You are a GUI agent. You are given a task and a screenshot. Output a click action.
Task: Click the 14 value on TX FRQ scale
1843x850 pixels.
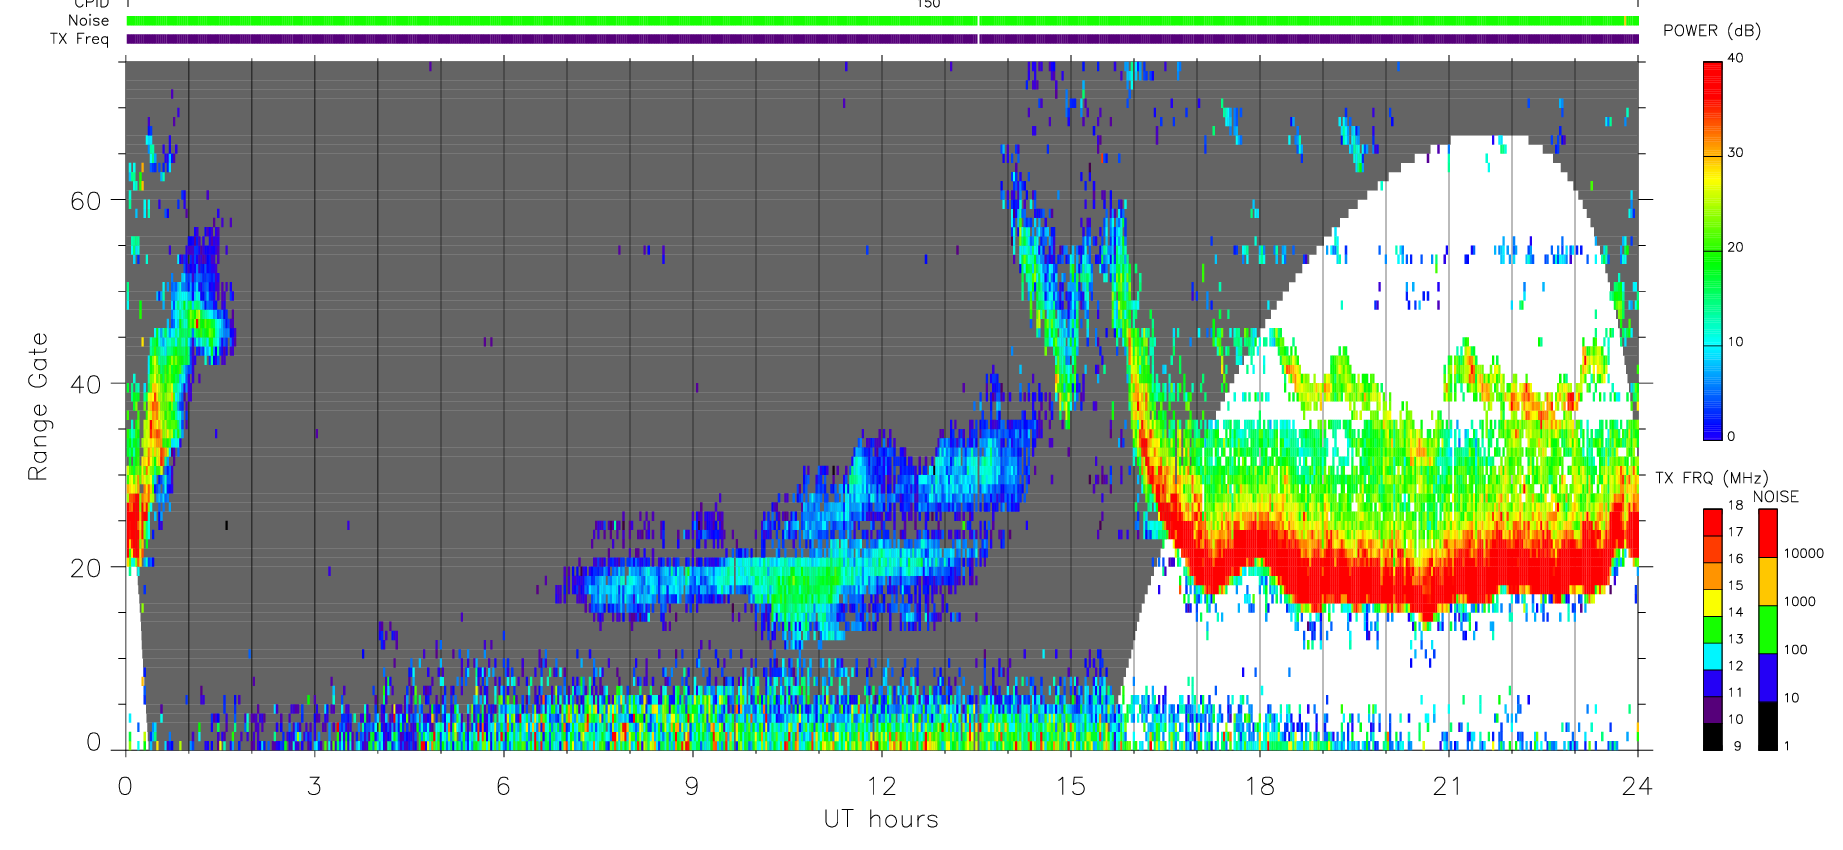[1735, 612]
